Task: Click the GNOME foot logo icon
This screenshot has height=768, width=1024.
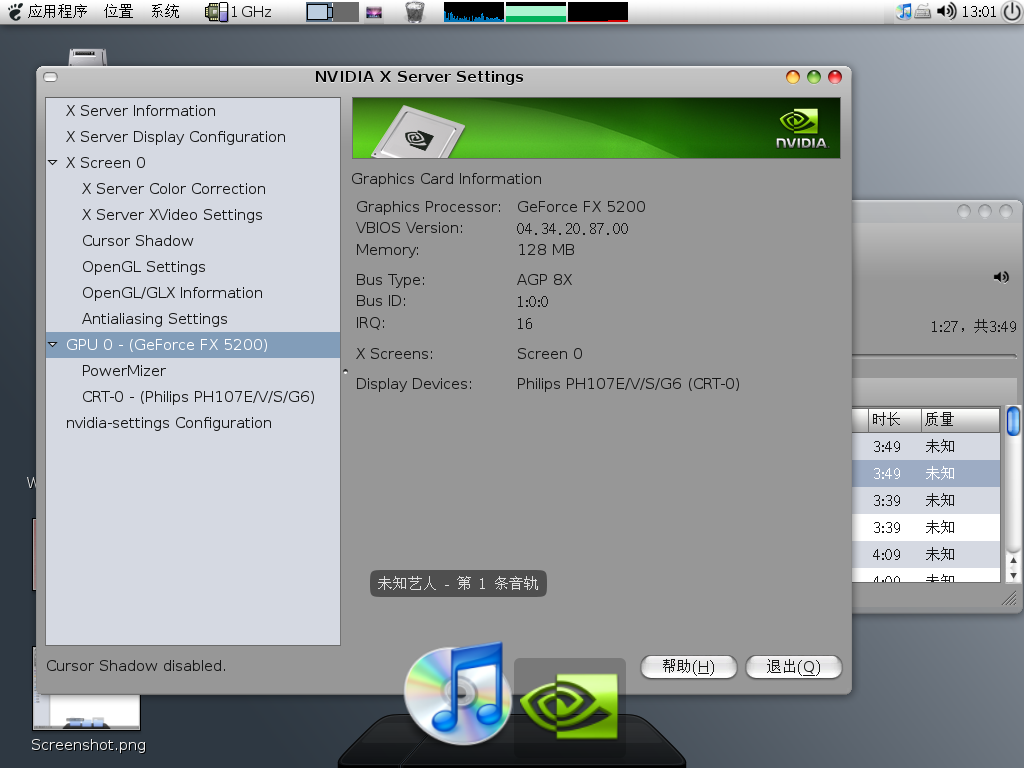Action: coord(14,12)
